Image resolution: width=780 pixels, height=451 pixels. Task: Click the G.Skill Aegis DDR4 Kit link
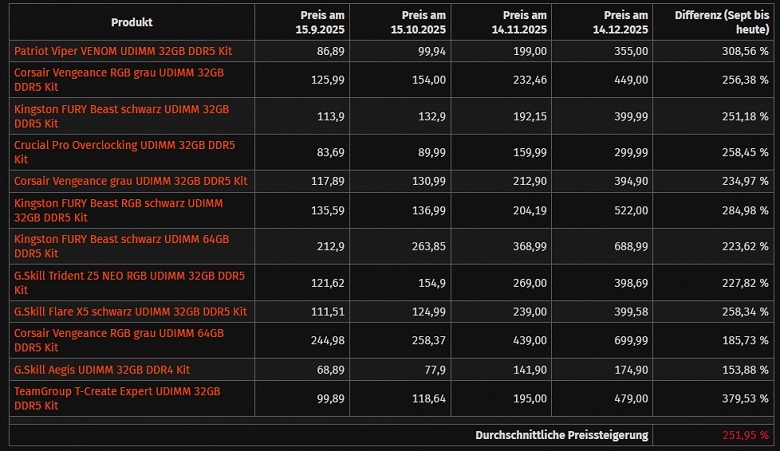pyautogui.click(x=101, y=369)
